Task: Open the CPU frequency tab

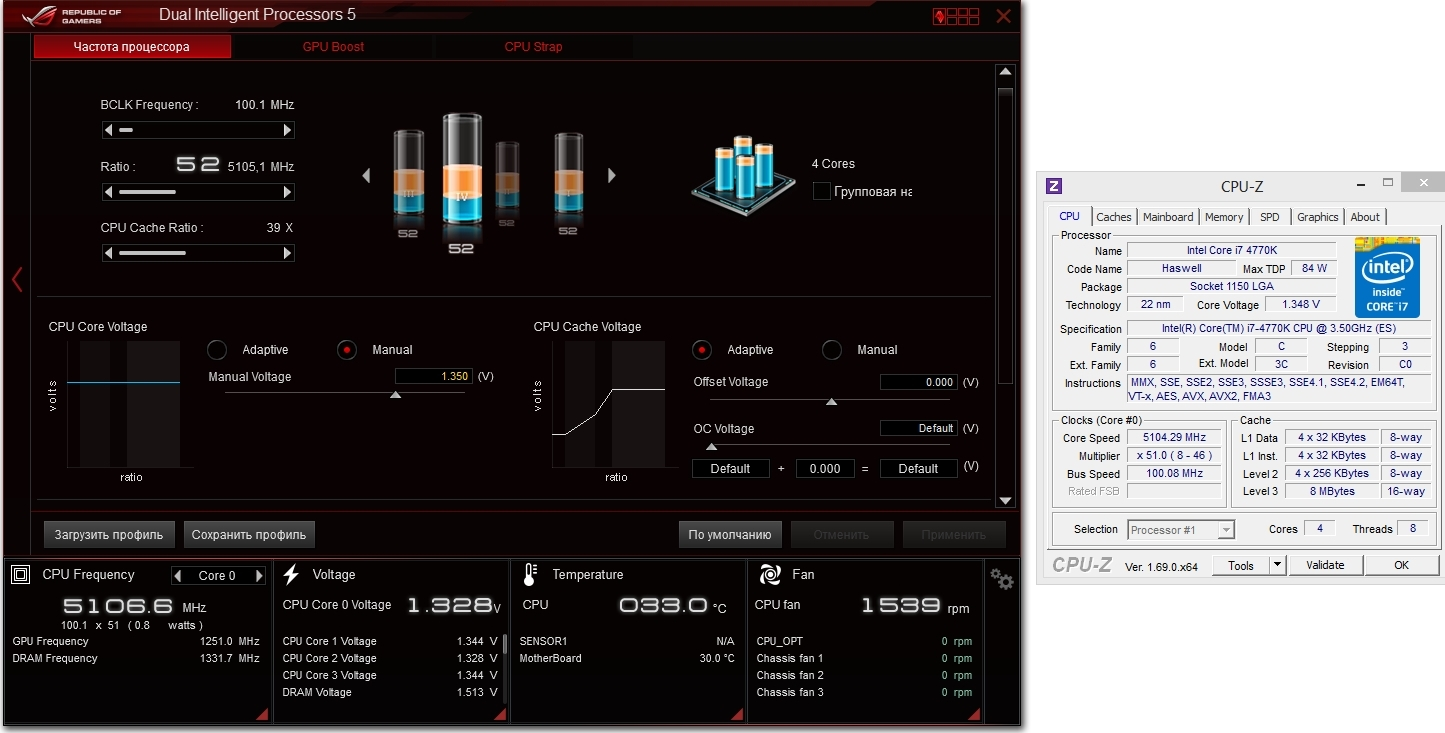Action: click(x=132, y=47)
